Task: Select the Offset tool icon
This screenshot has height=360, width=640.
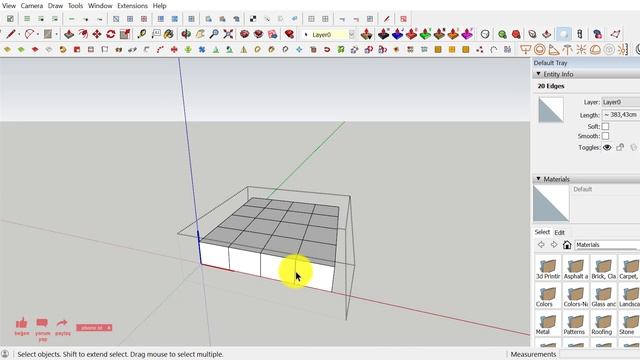Action: coord(84,34)
